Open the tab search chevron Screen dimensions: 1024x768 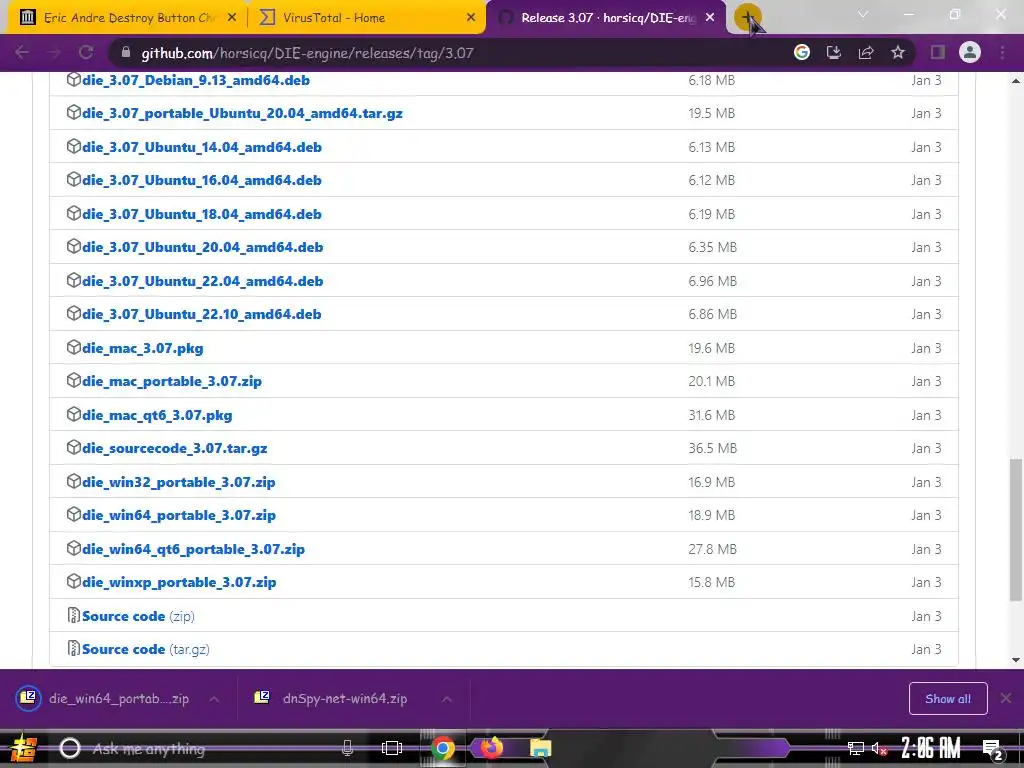(863, 14)
